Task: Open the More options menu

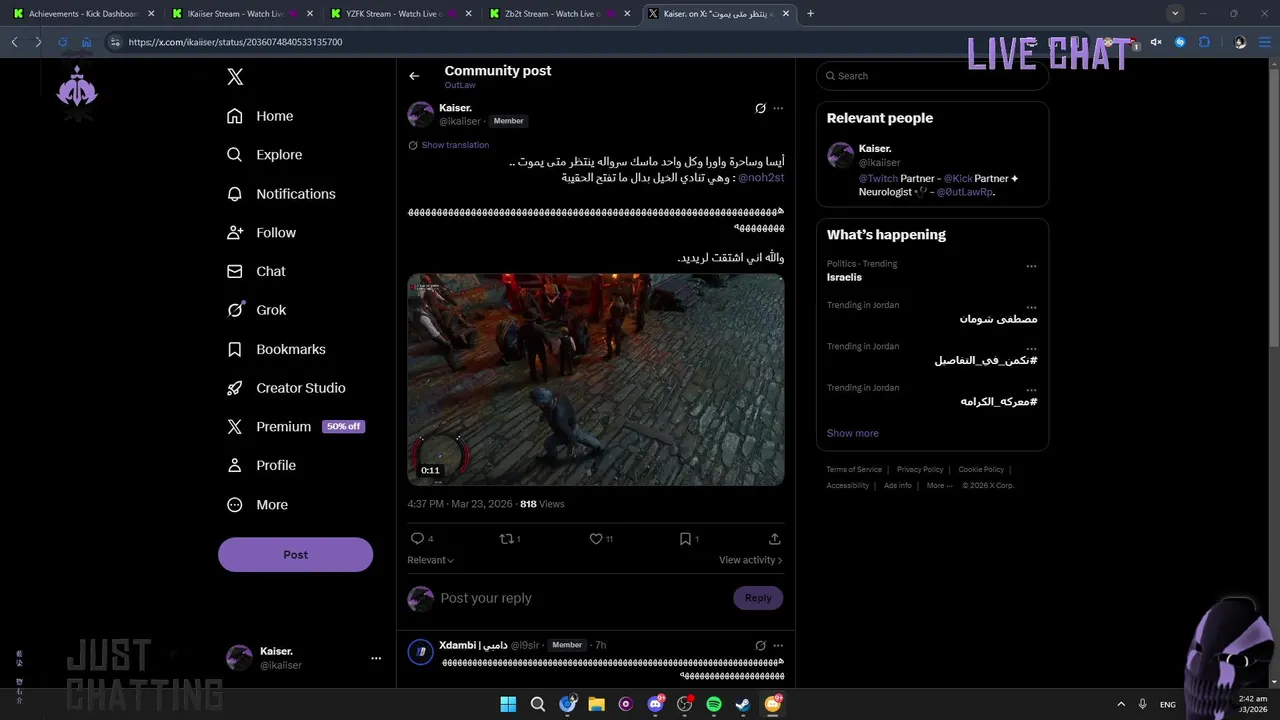Action: (257, 505)
